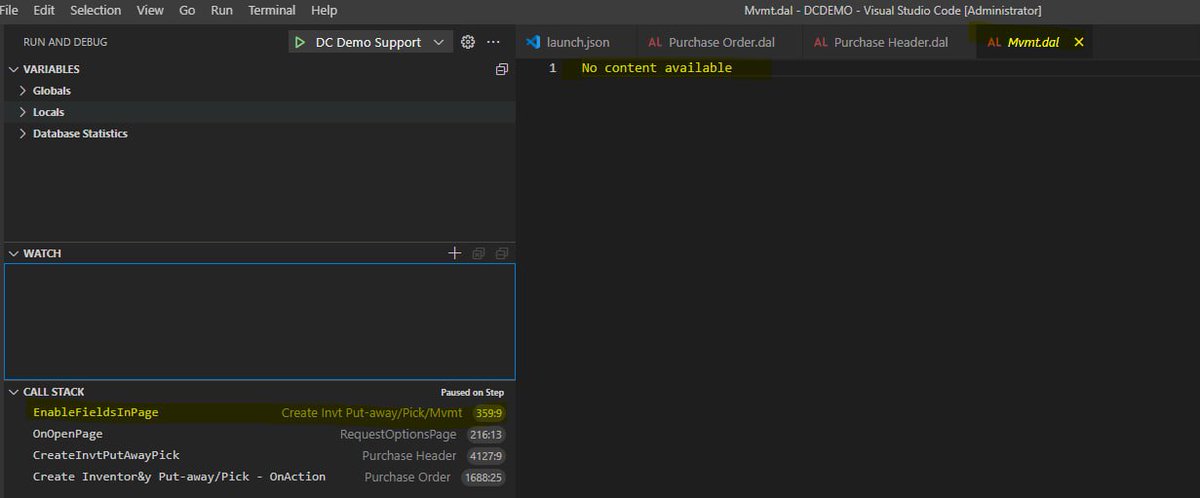Open the Terminal menu
Image resolution: width=1200 pixels, height=498 pixels.
pyautogui.click(x=272, y=10)
